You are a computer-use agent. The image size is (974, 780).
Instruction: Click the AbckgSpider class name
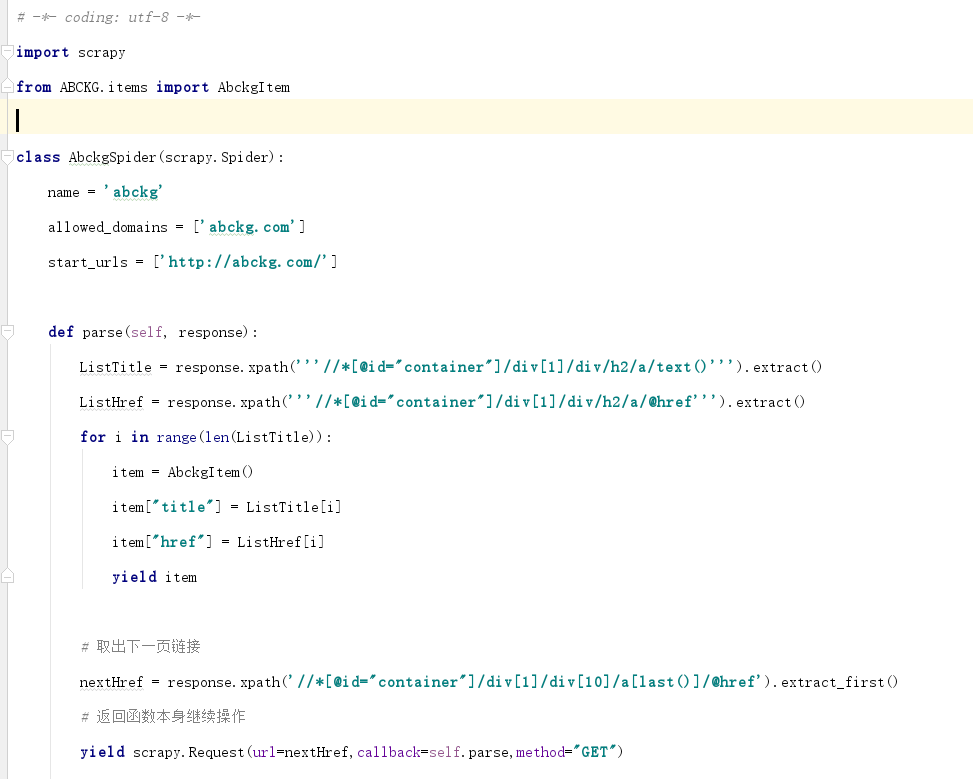click(112, 157)
